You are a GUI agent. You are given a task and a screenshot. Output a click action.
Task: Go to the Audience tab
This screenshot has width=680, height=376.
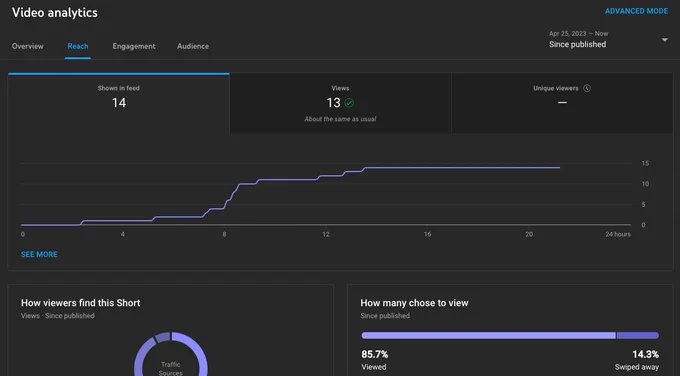tap(193, 46)
